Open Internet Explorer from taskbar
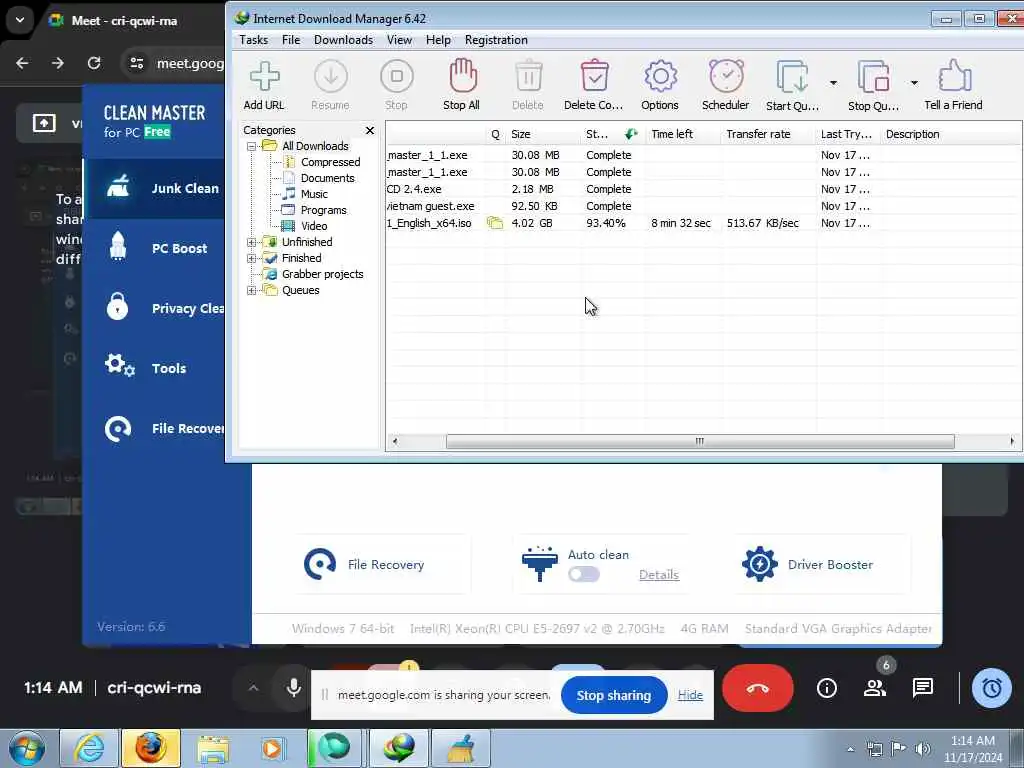This screenshot has height=768, width=1024. 88,748
